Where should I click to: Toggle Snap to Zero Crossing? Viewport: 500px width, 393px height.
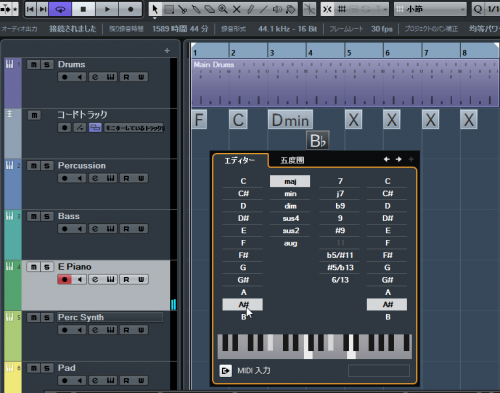point(309,9)
